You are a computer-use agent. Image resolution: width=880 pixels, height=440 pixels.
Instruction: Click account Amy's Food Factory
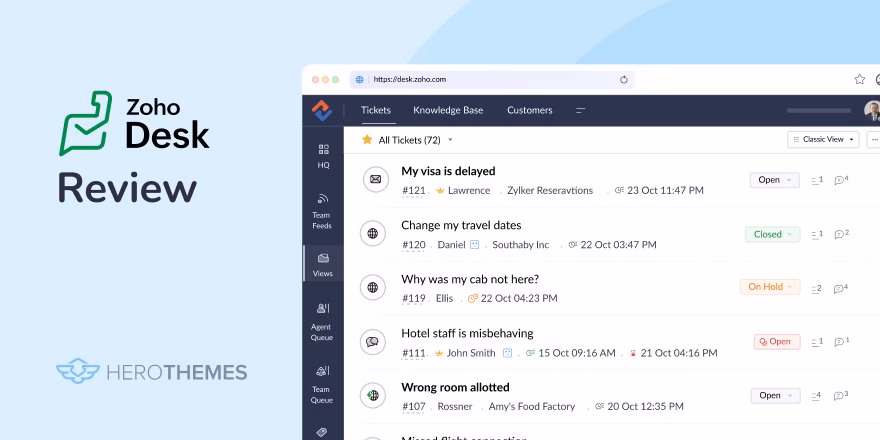tap(532, 406)
